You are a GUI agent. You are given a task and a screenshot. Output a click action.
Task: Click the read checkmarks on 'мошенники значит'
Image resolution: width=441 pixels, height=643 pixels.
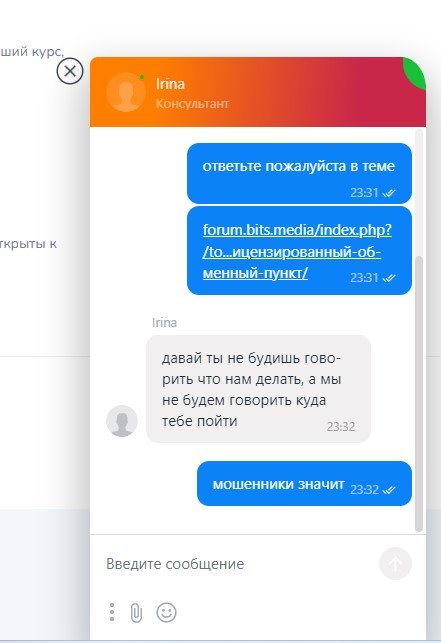tap(388, 490)
